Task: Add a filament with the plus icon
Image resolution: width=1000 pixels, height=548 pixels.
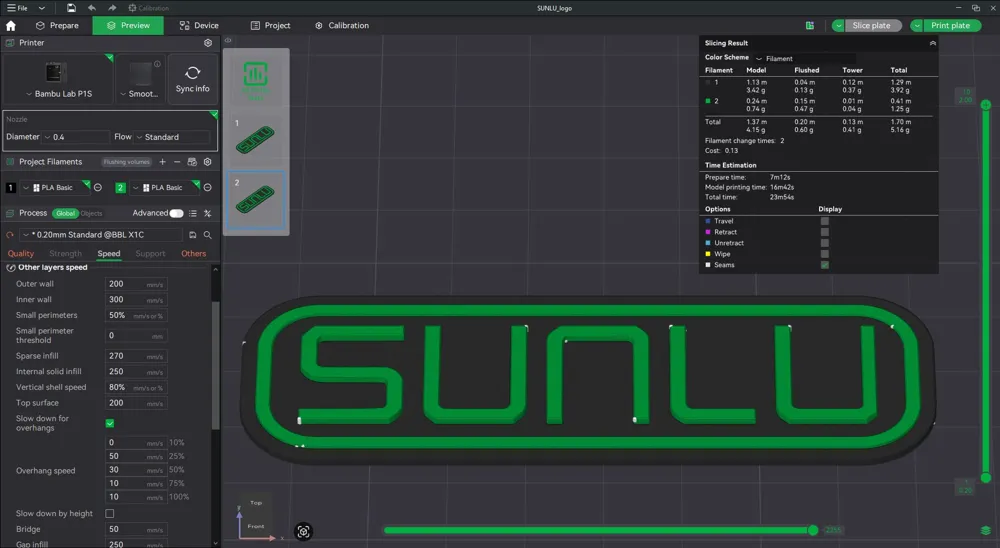Action: [x=163, y=162]
